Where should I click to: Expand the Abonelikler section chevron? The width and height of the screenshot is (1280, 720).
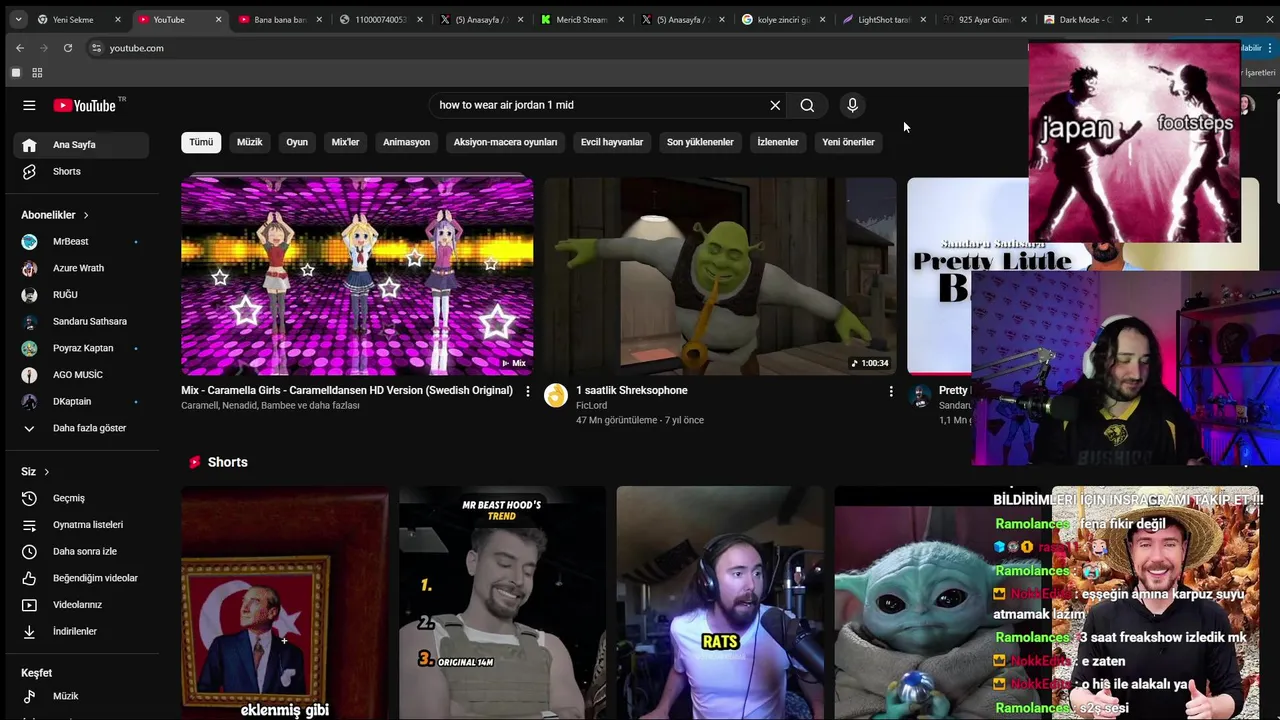(x=86, y=215)
